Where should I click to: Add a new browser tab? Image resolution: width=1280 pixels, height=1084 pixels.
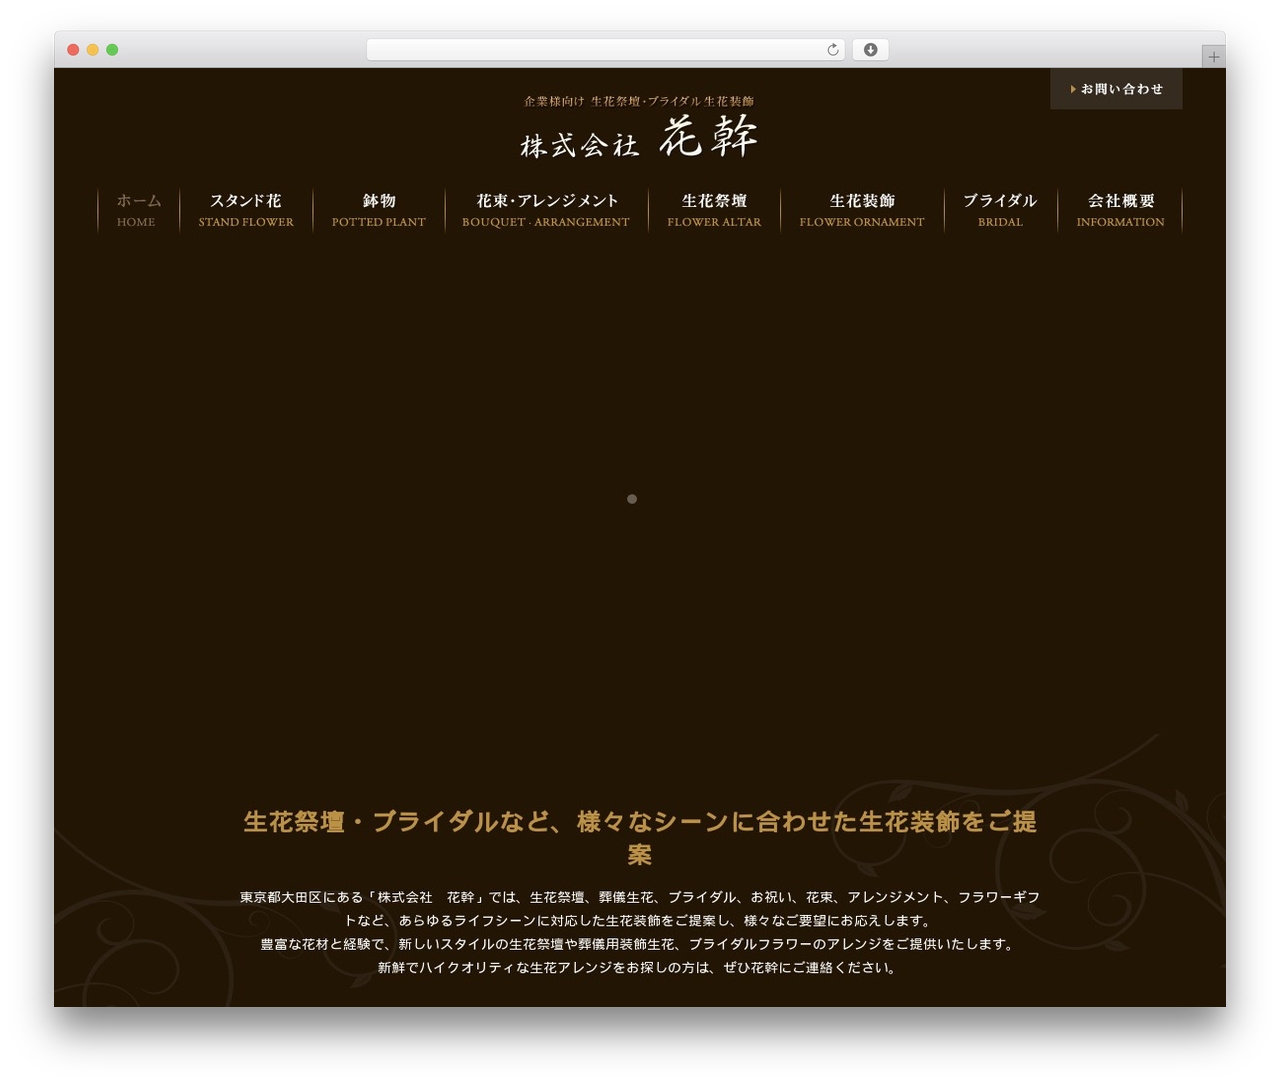[x=1213, y=57]
